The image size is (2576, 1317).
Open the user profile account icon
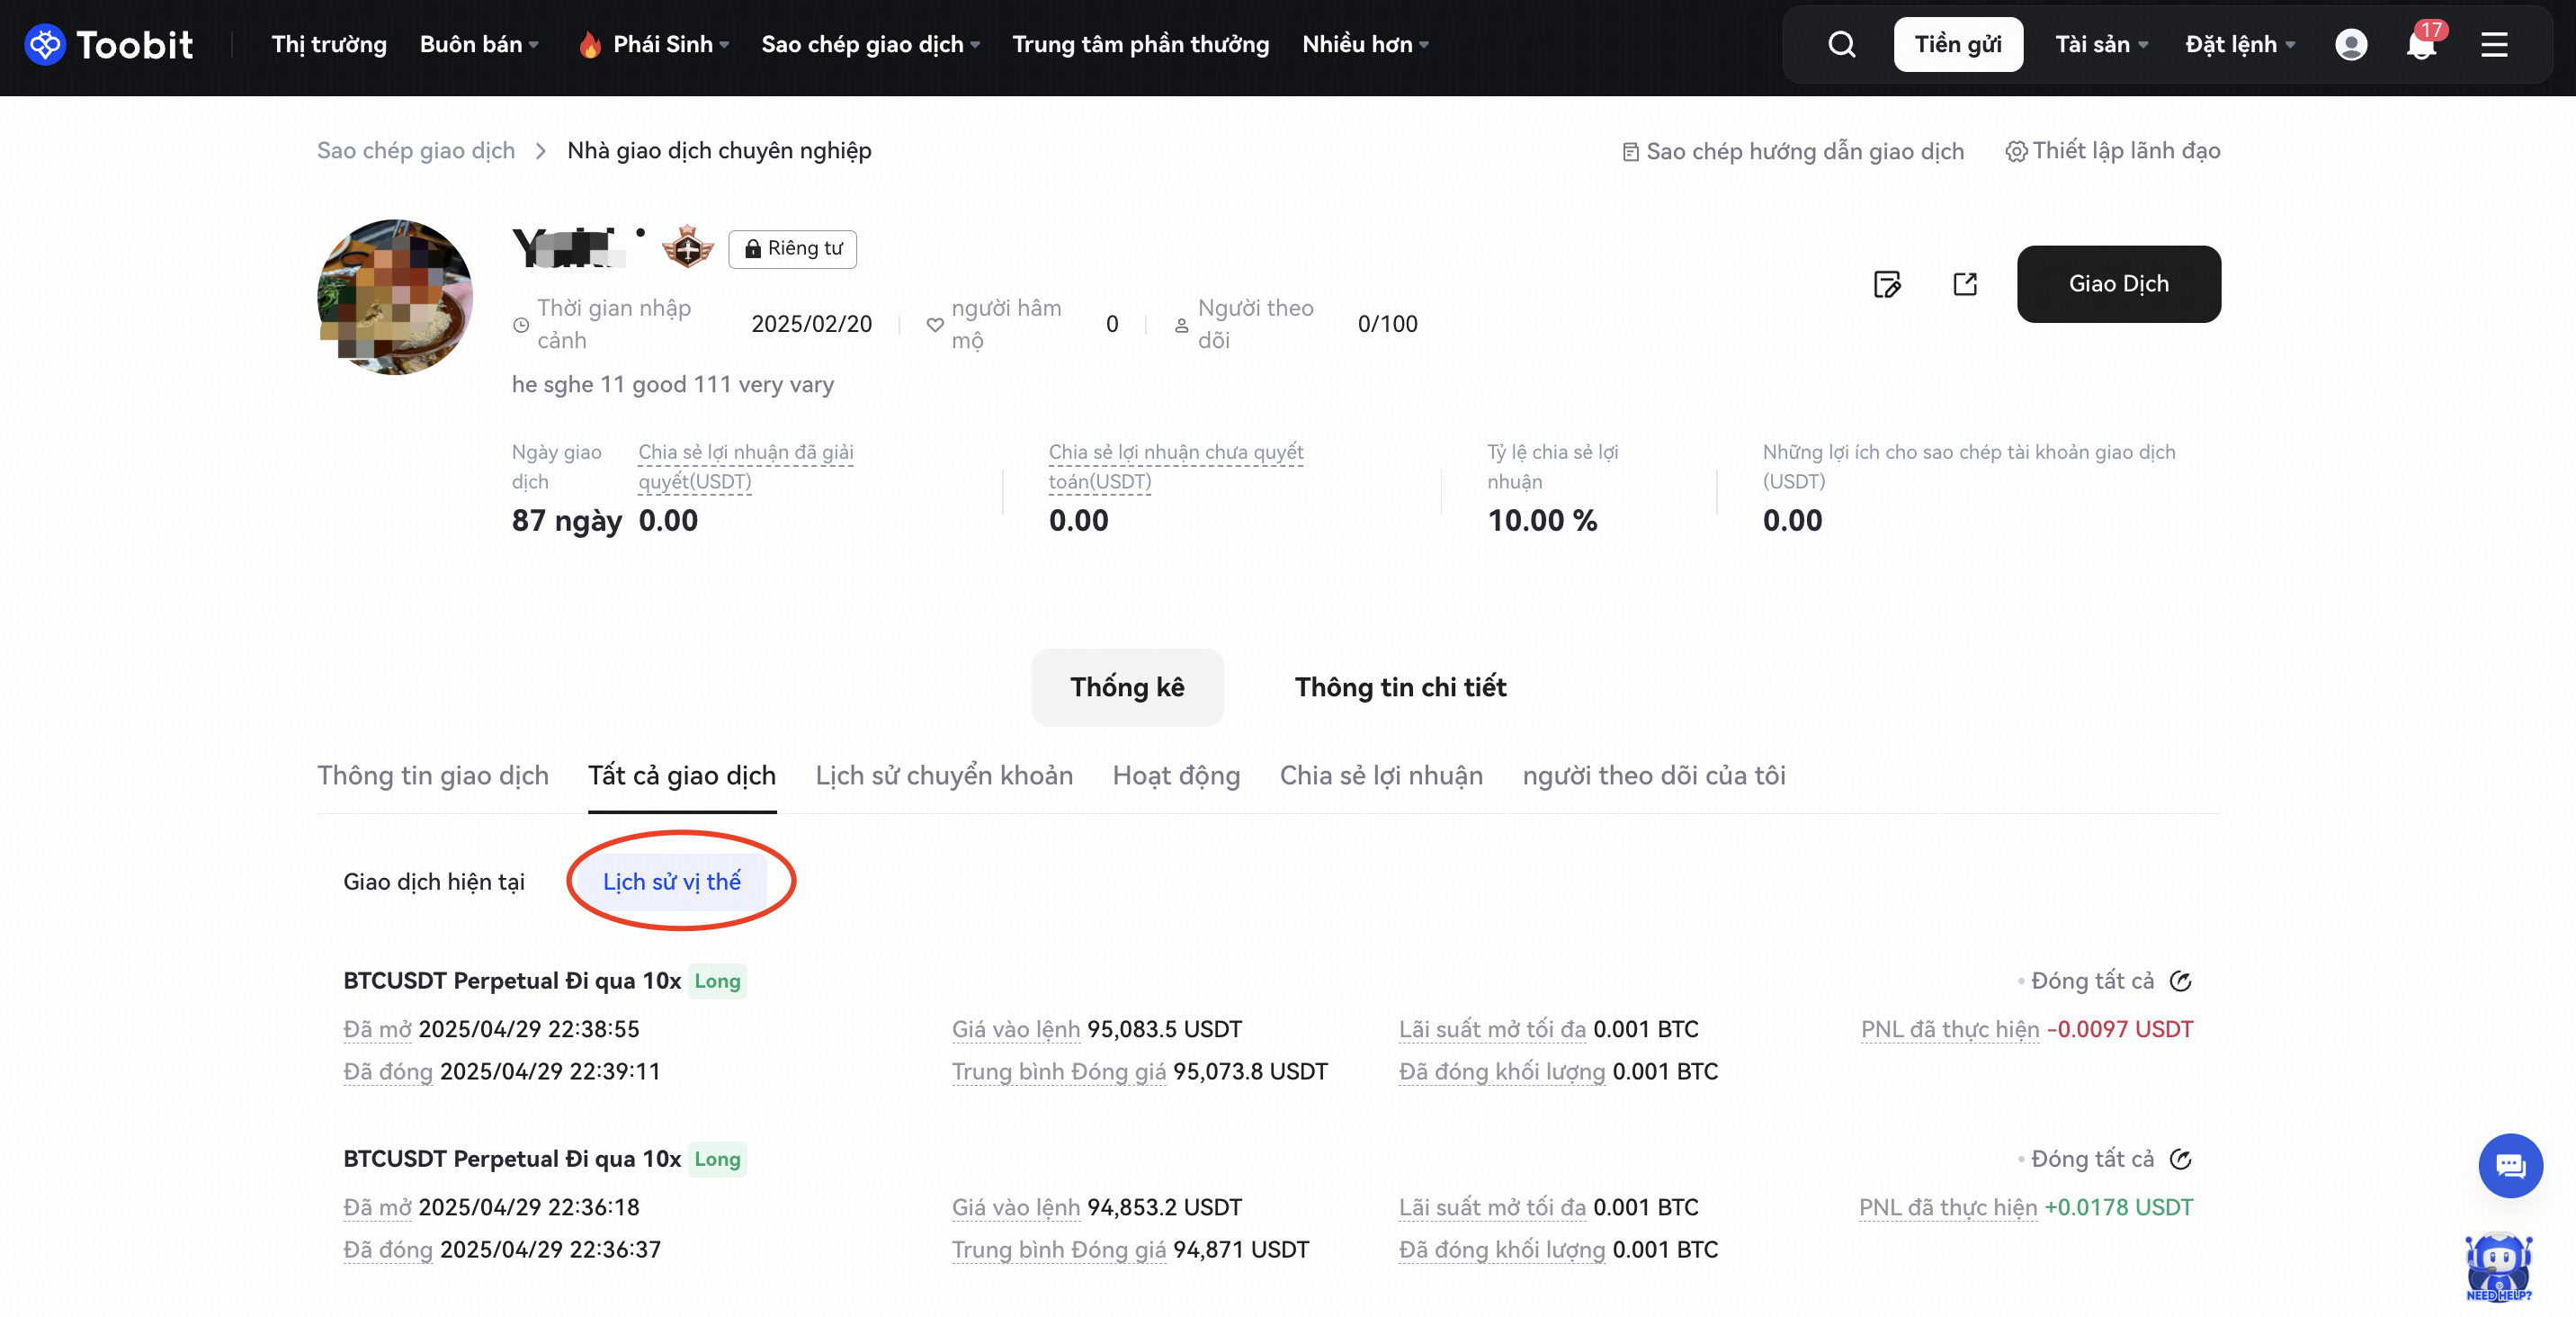pyautogui.click(x=2350, y=45)
